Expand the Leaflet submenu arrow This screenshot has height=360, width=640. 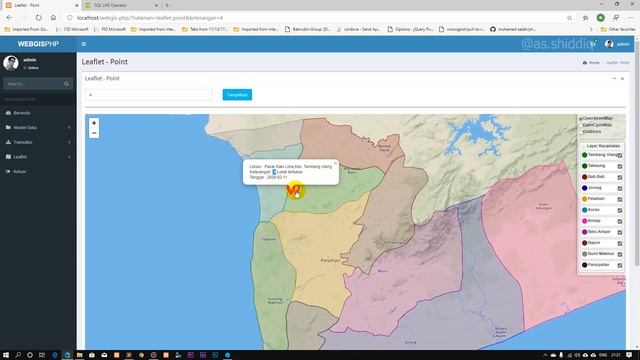[69, 157]
